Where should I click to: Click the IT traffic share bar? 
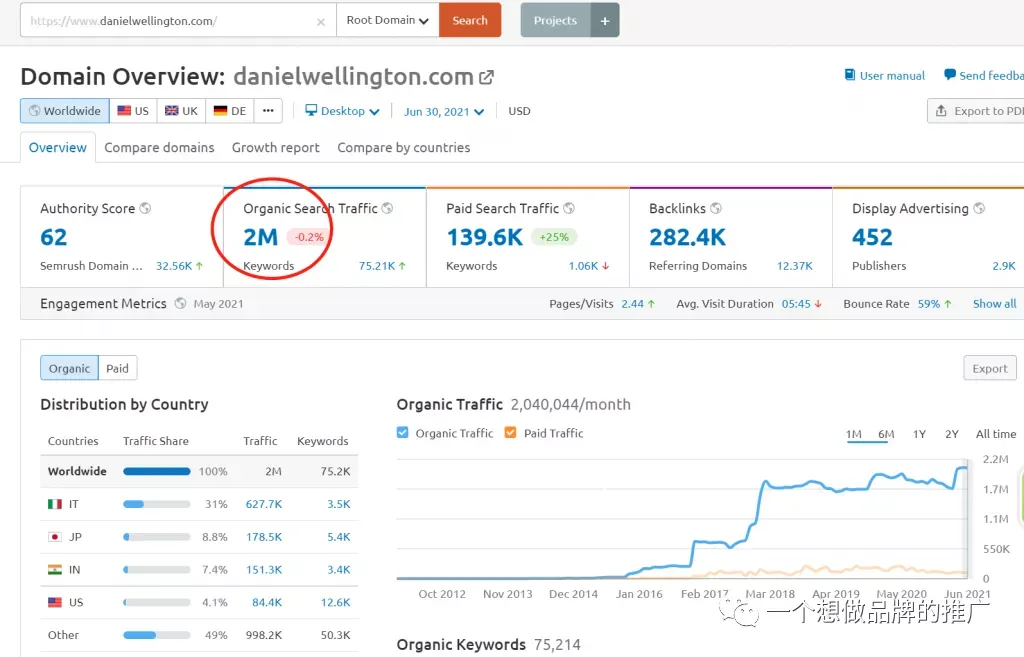tap(157, 504)
